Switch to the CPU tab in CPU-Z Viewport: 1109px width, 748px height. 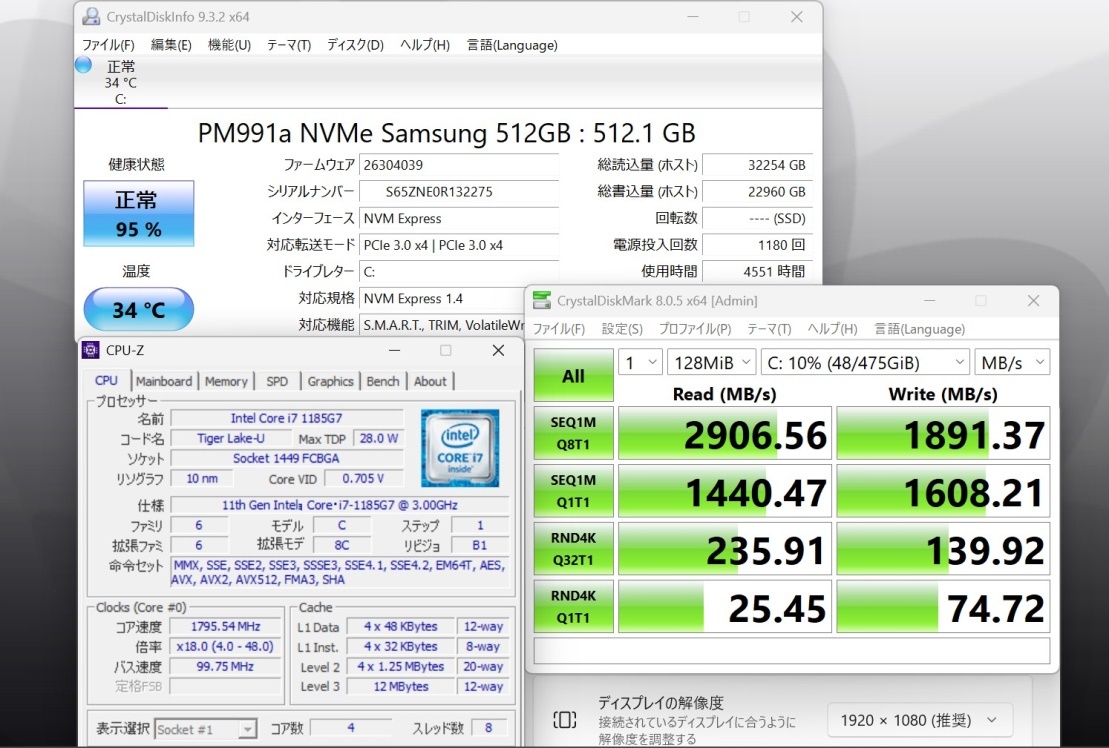(x=106, y=380)
